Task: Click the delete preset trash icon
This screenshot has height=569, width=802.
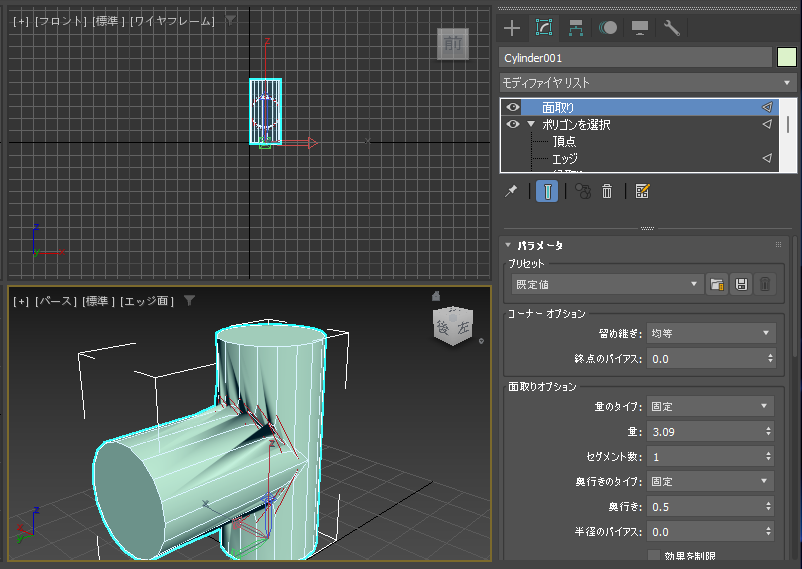Action: coord(765,284)
